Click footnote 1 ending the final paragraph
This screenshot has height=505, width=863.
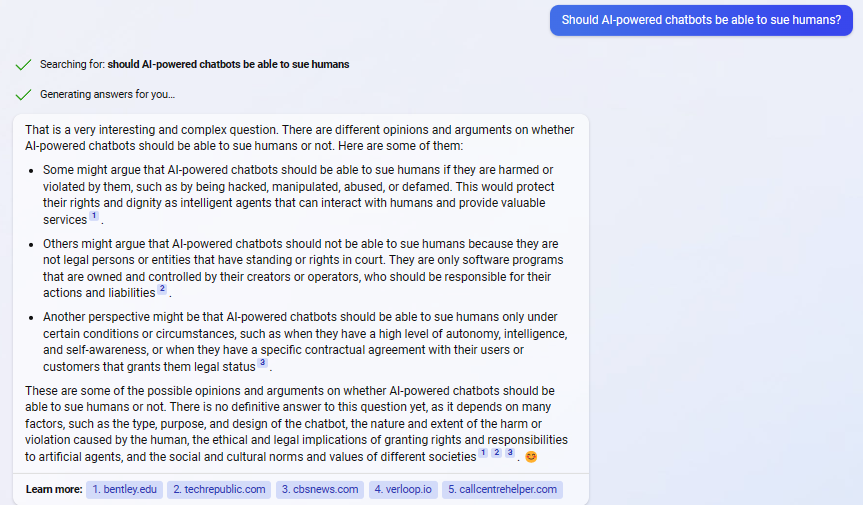483,453
